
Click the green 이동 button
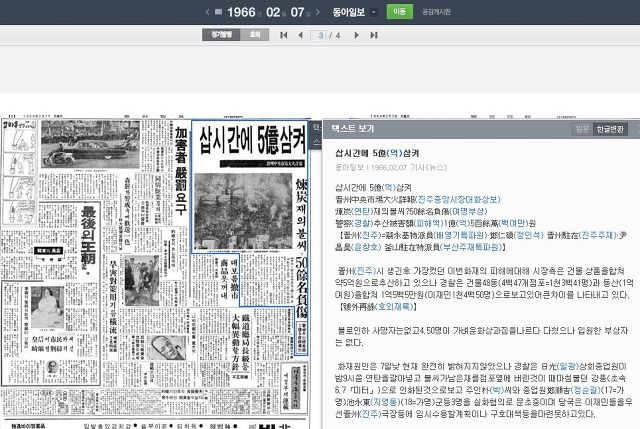click(x=400, y=11)
